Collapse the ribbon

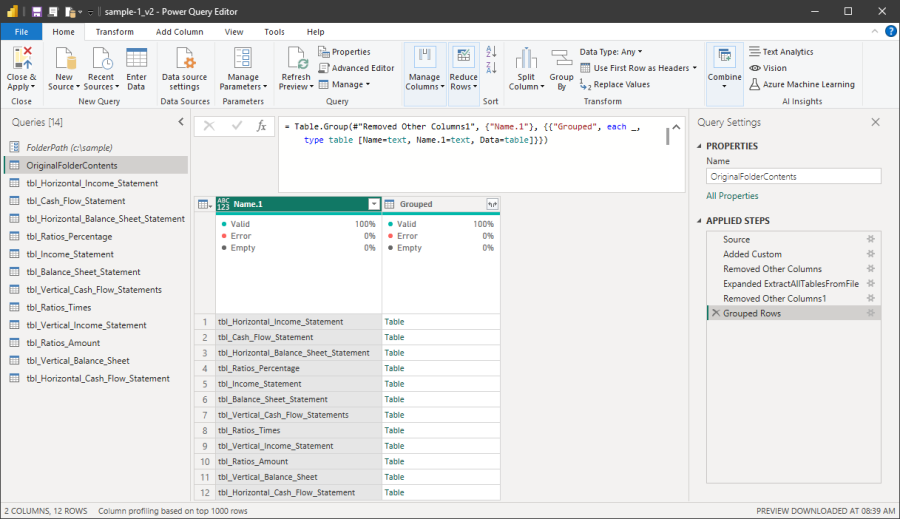pyautogui.click(x=874, y=32)
